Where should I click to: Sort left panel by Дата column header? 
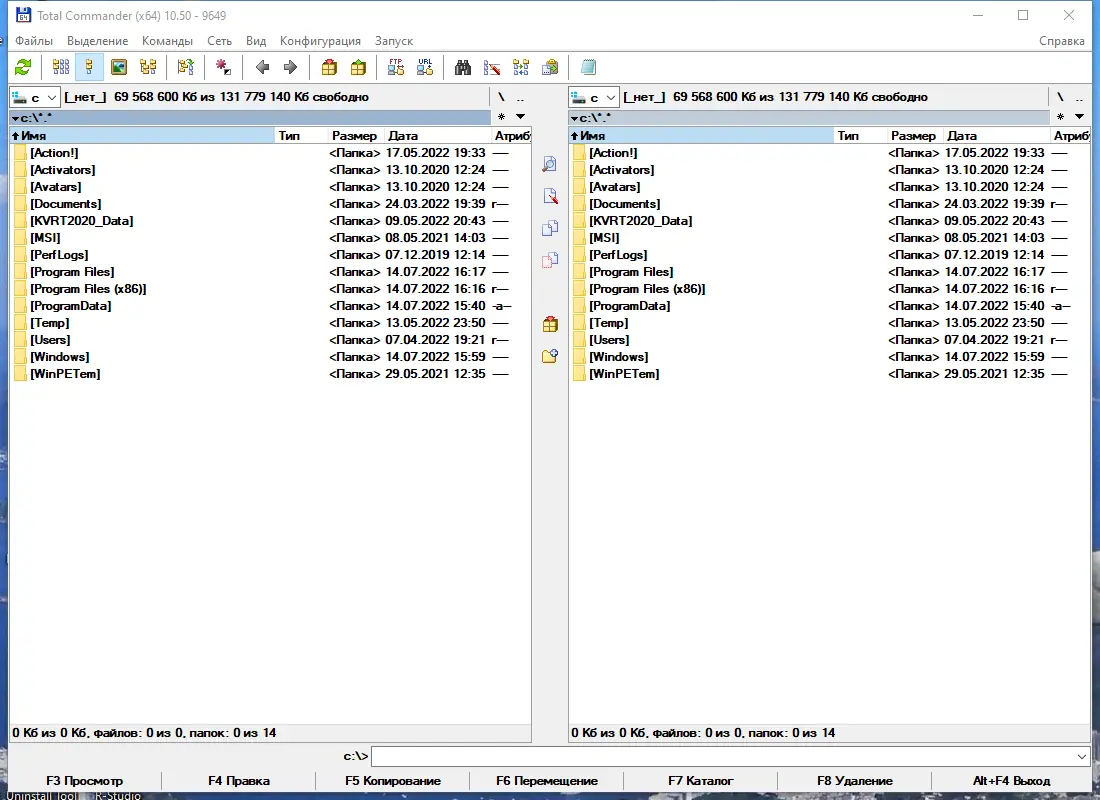[438, 135]
